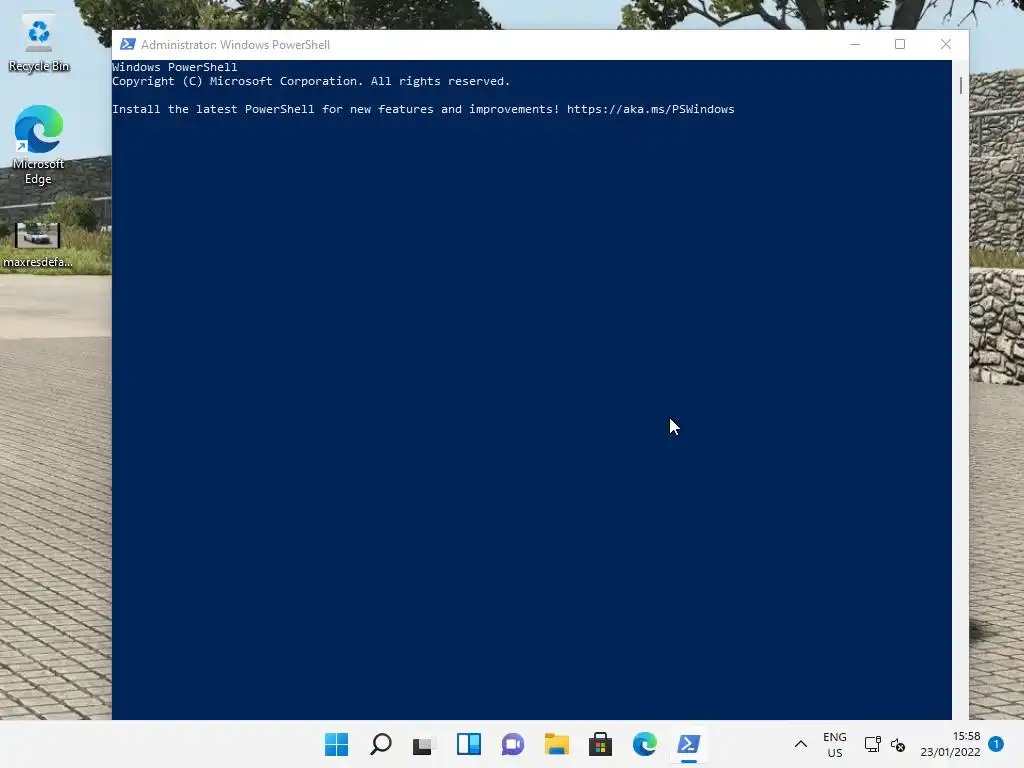Open the Windows Start menu
Viewport: 1024px width, 768px height.
coord(336,744)
